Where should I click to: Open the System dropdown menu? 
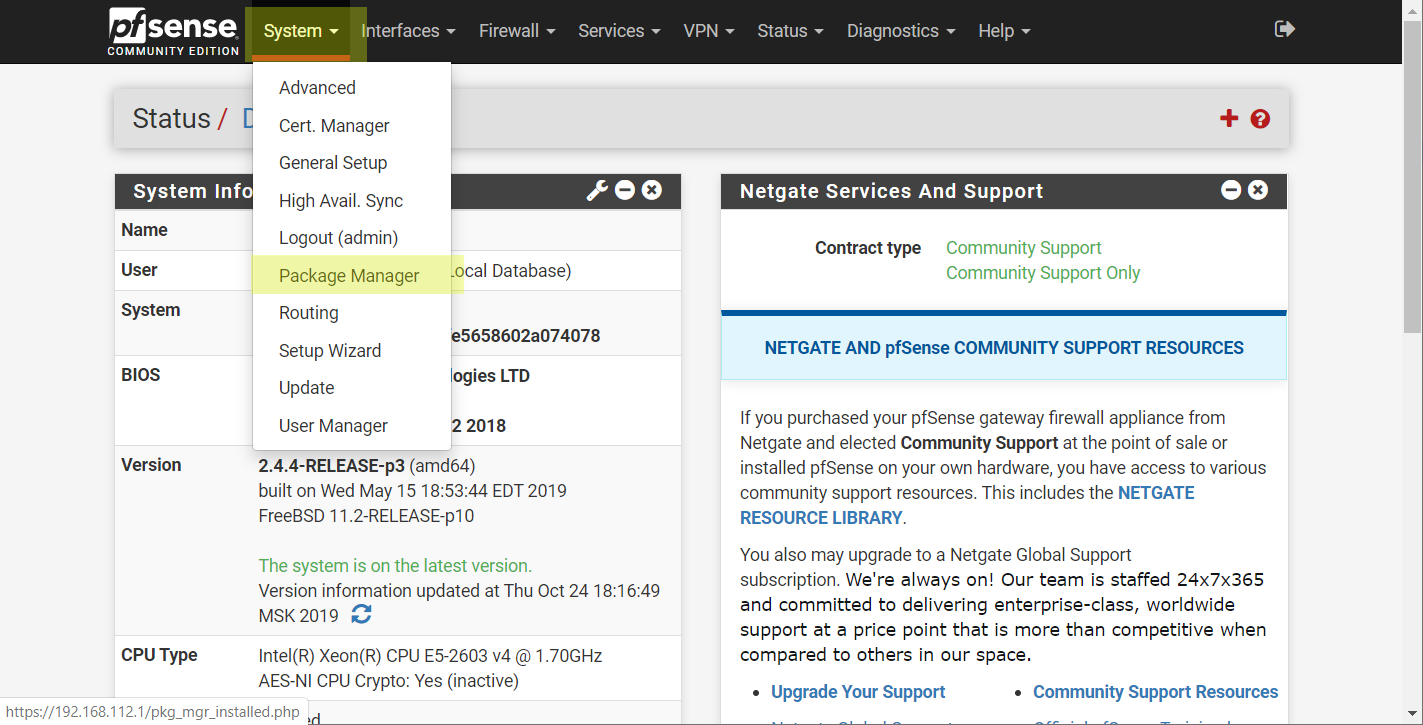[x=301, y=31]
